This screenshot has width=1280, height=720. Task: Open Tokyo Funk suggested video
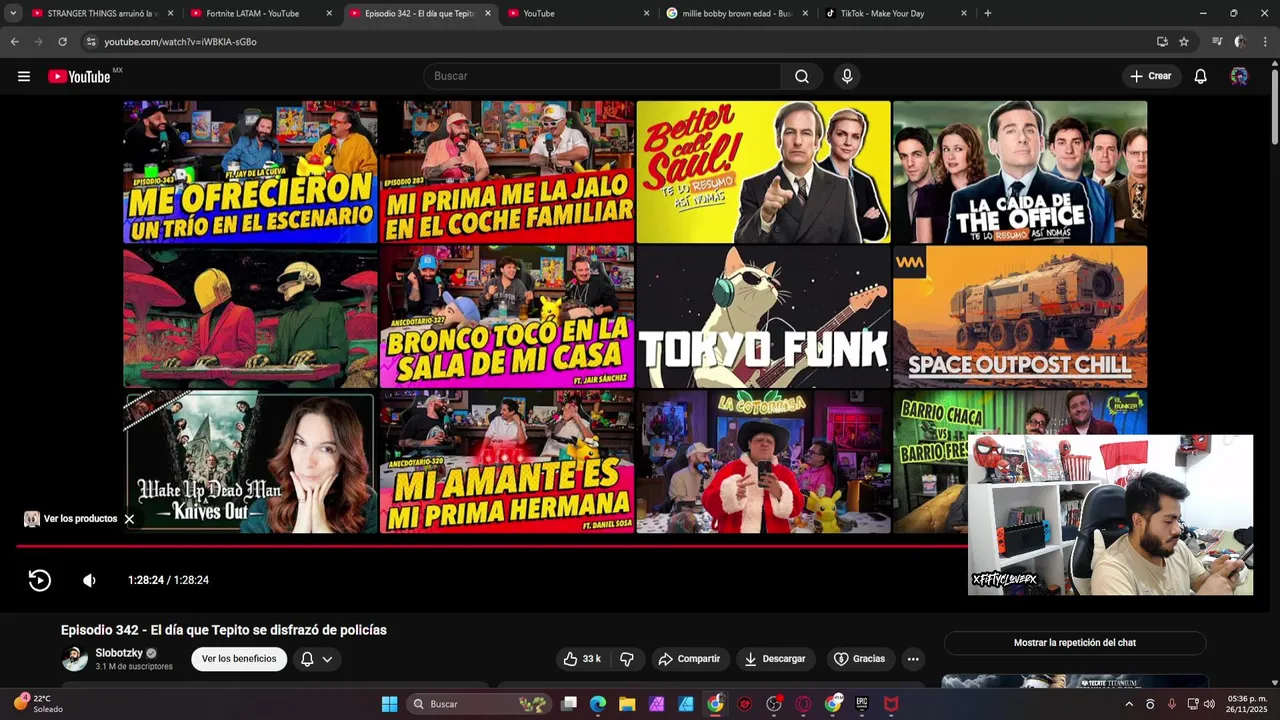[x=763, y=317]
